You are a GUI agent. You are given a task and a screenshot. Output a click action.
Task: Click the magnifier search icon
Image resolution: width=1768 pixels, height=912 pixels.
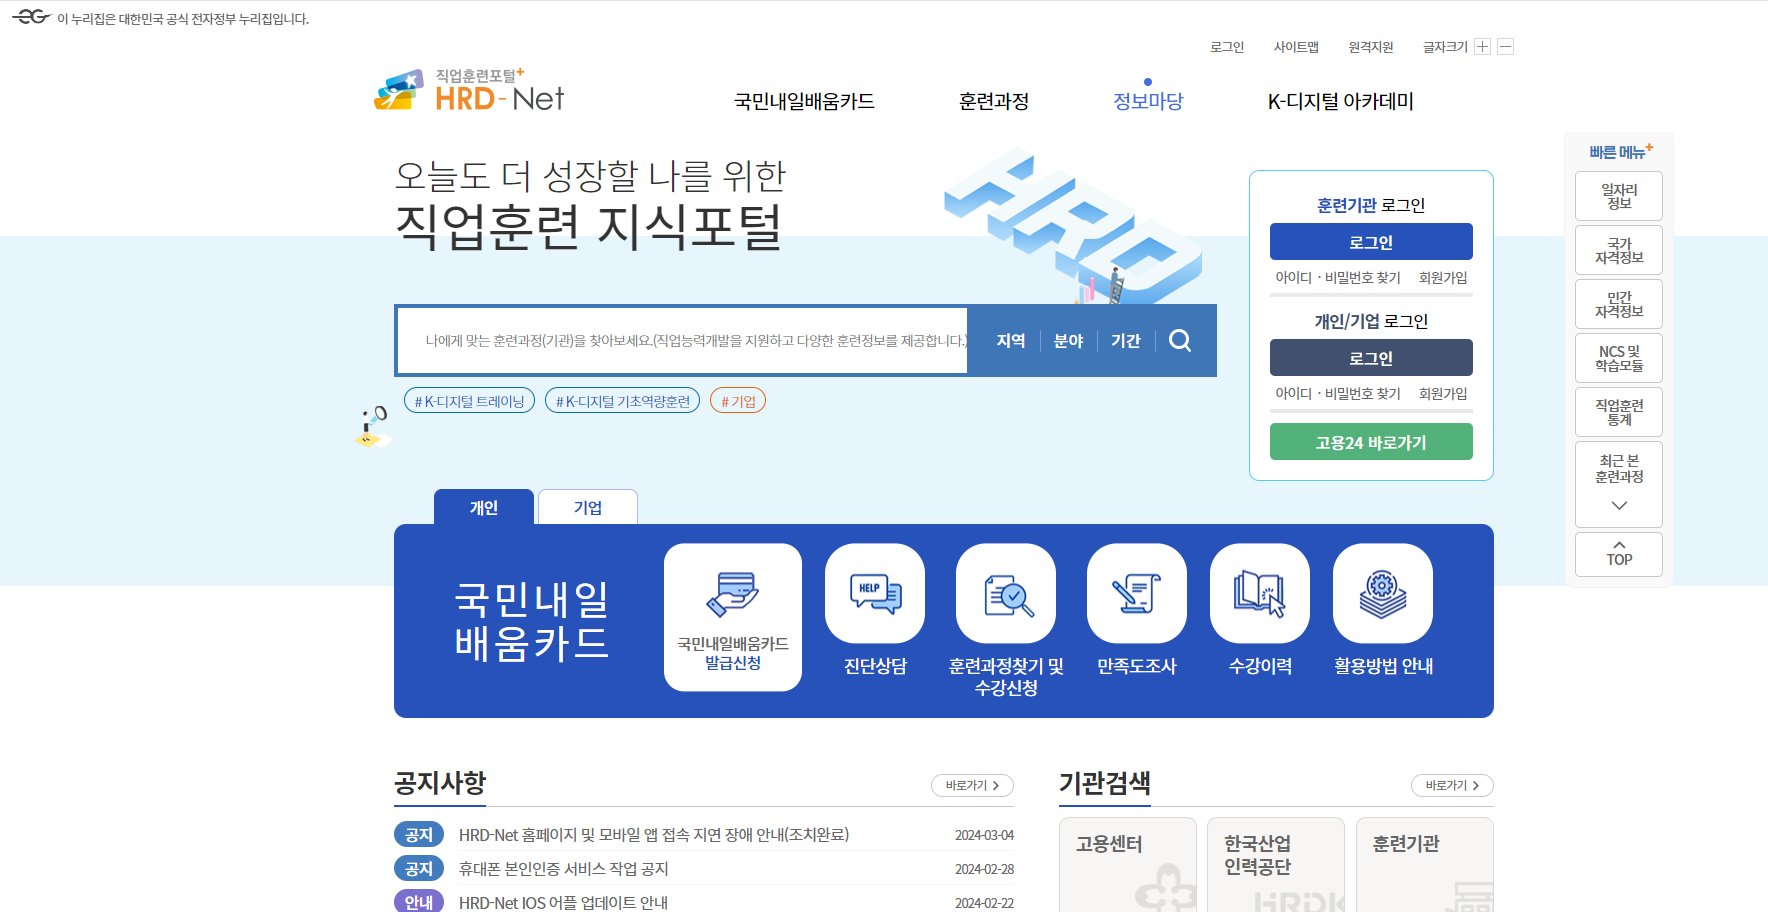pyautogui.click(x=1180, y=341)
